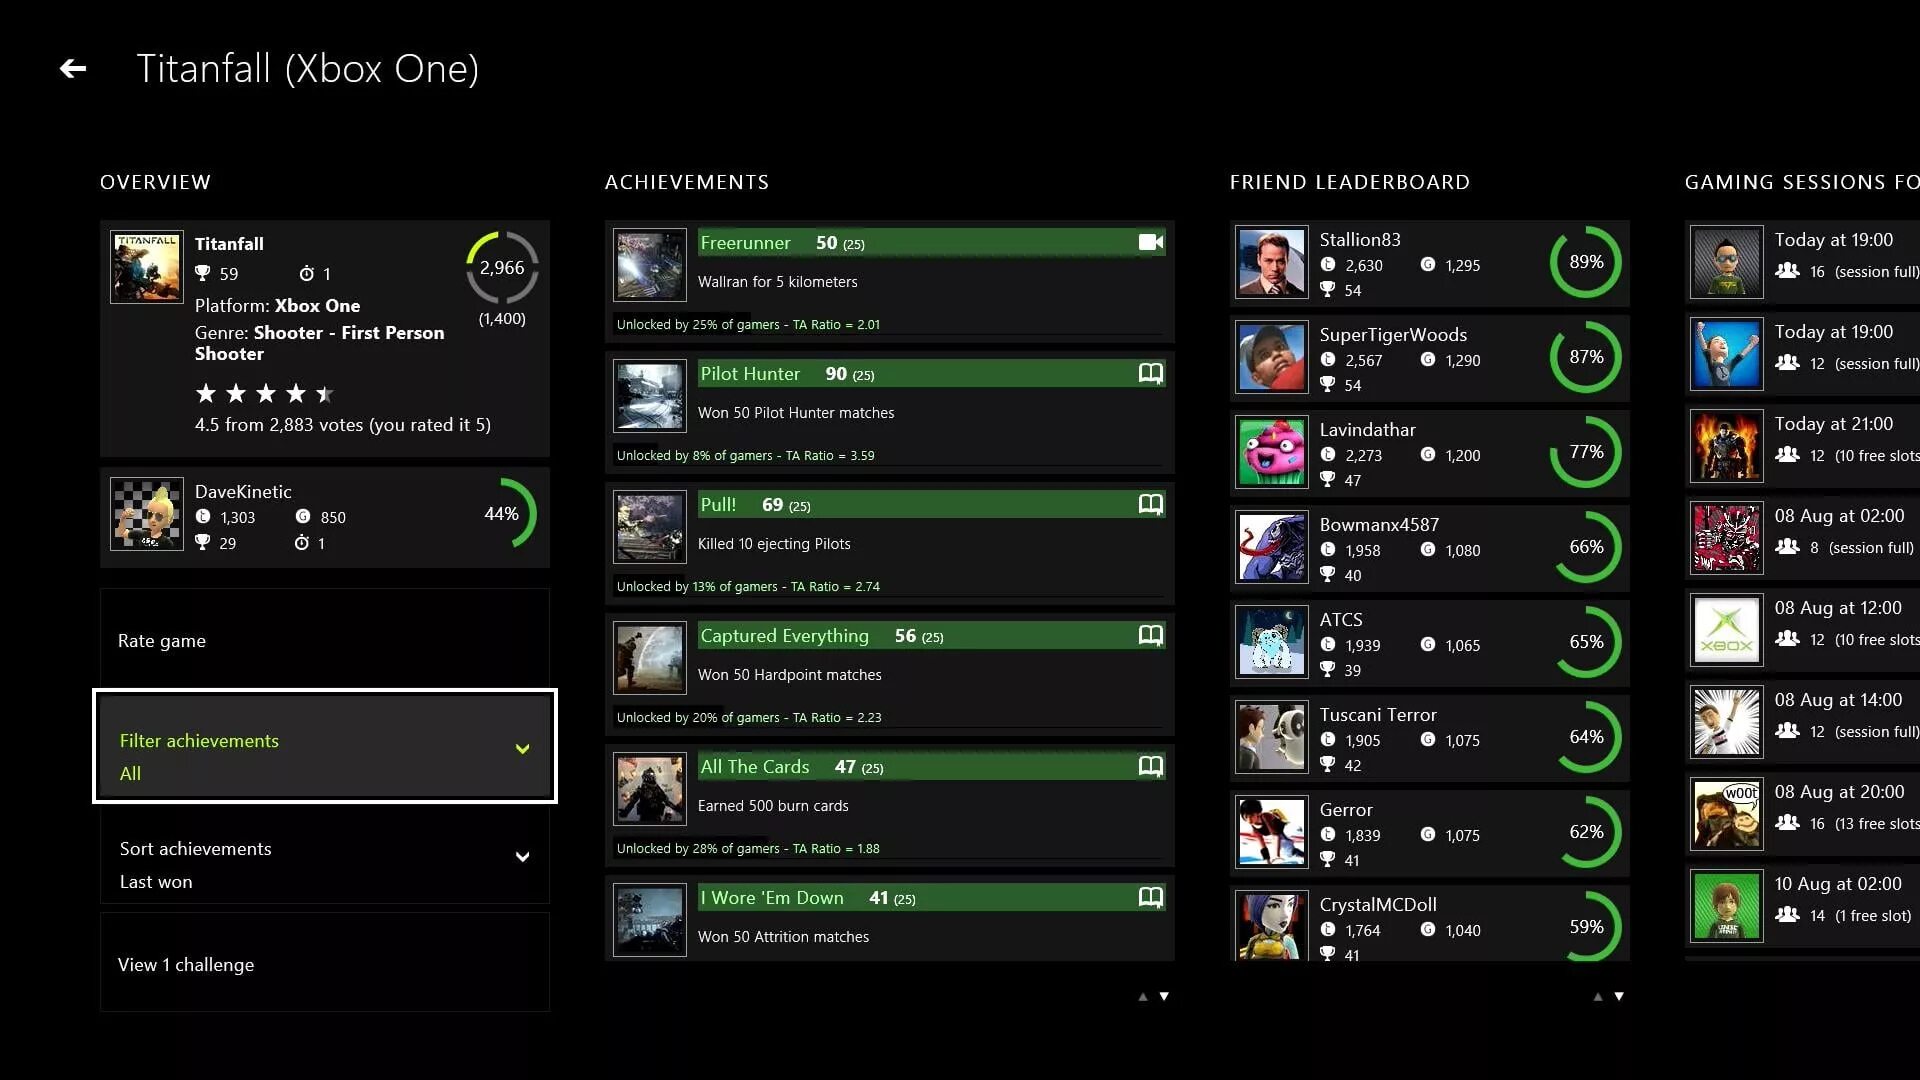Click the back arrow navigation icon

click(73, 67)
